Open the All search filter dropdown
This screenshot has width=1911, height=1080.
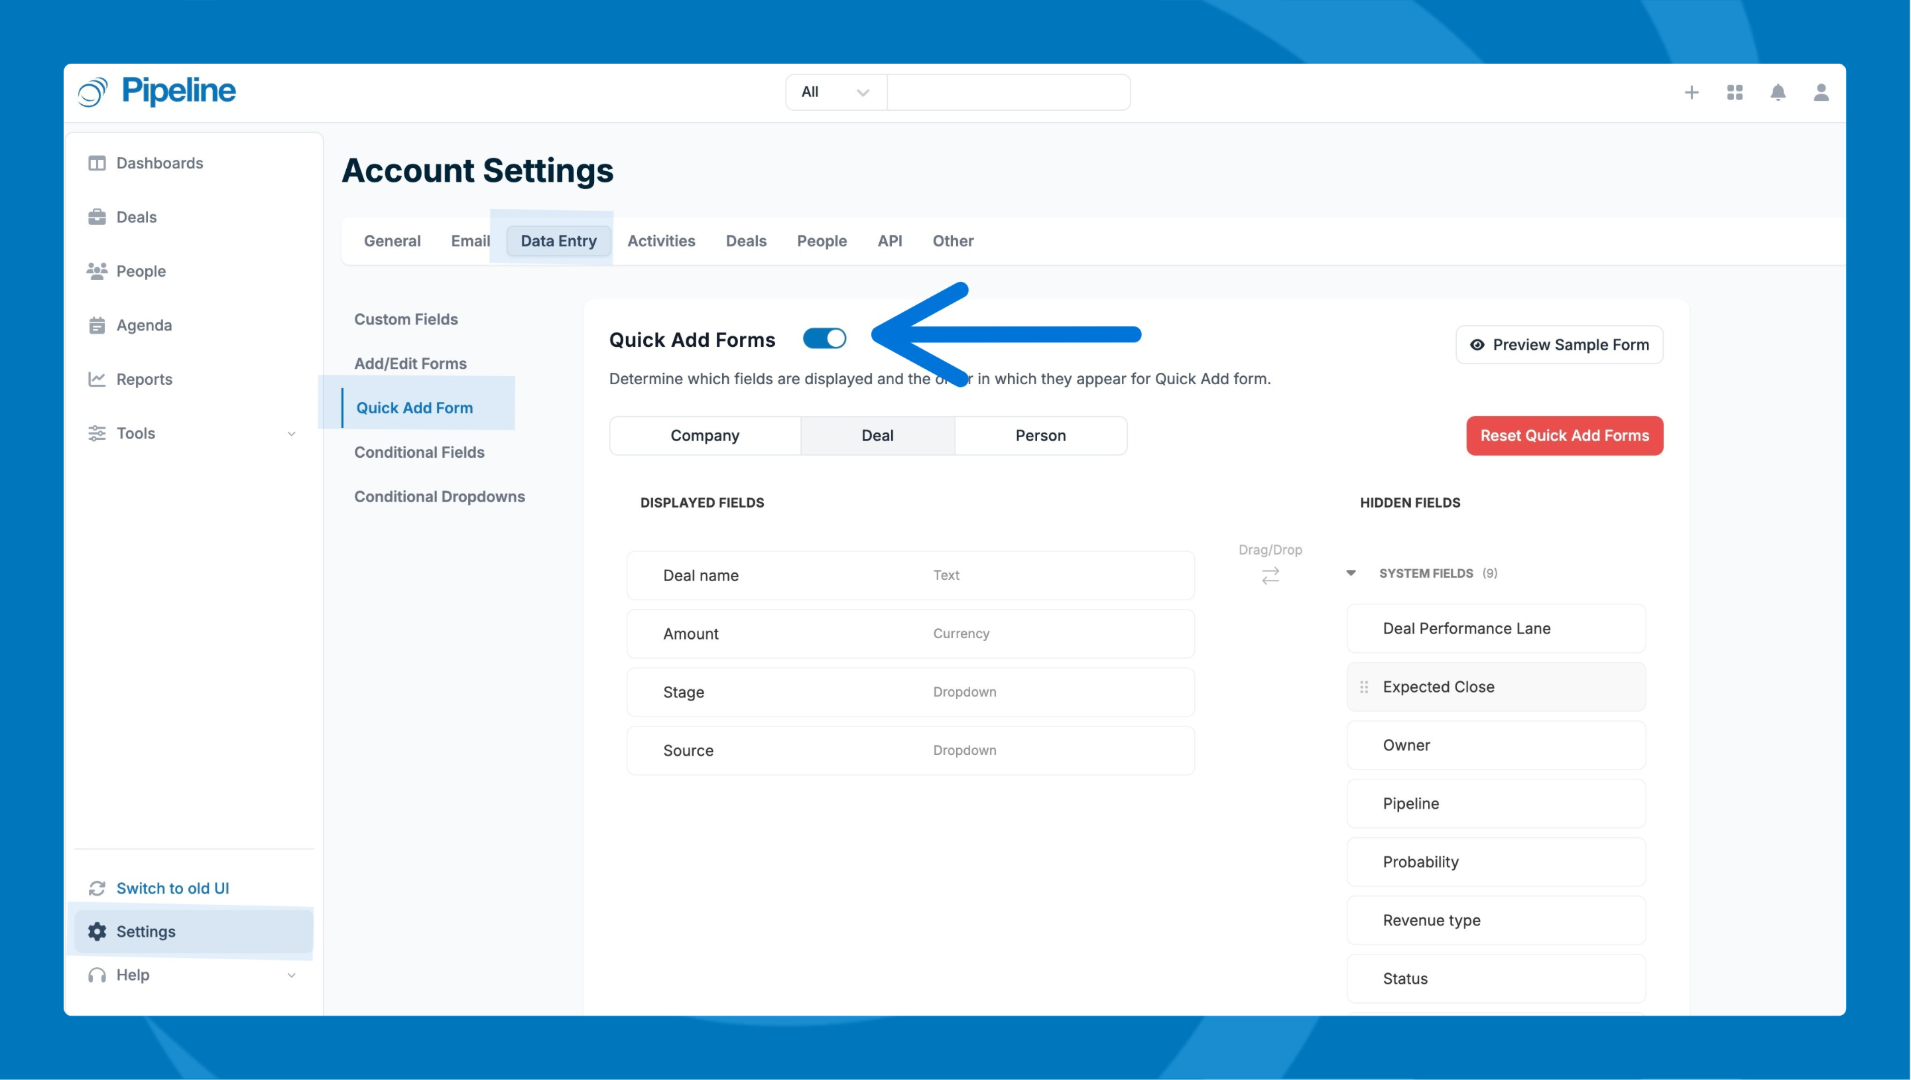pos(836,92)
